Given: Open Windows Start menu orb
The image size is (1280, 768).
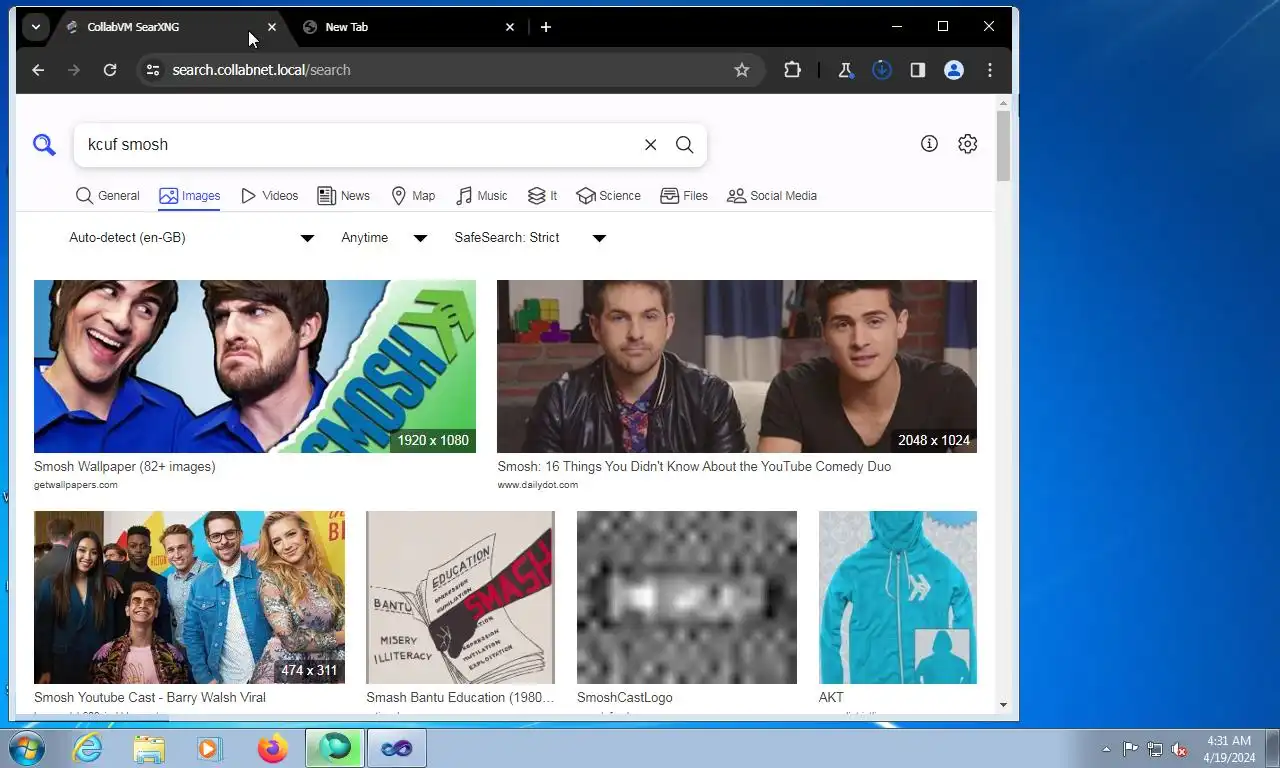Looking at the screenshot, I should click(x=26, y=748).
